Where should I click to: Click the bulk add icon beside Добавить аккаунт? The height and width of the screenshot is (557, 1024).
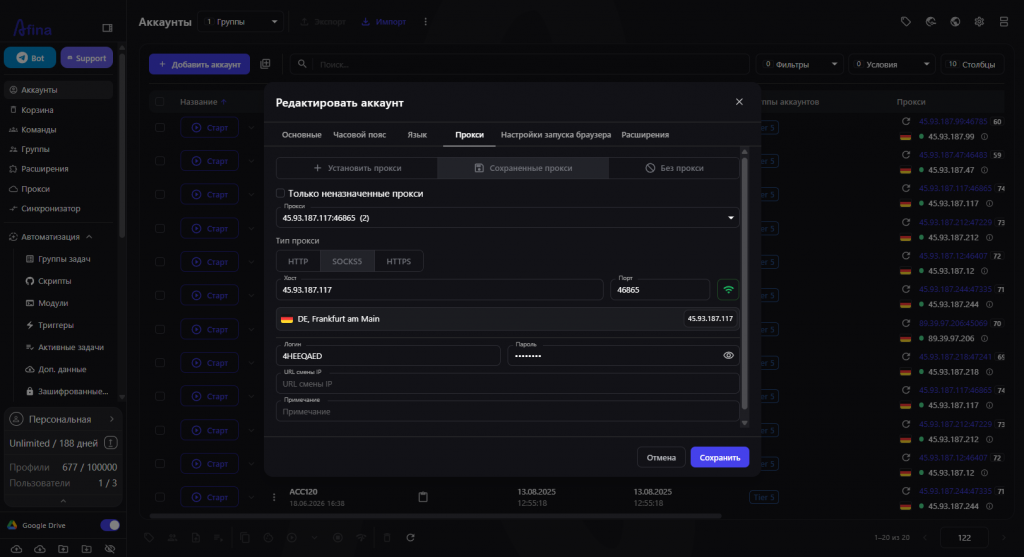pos(265,64)
